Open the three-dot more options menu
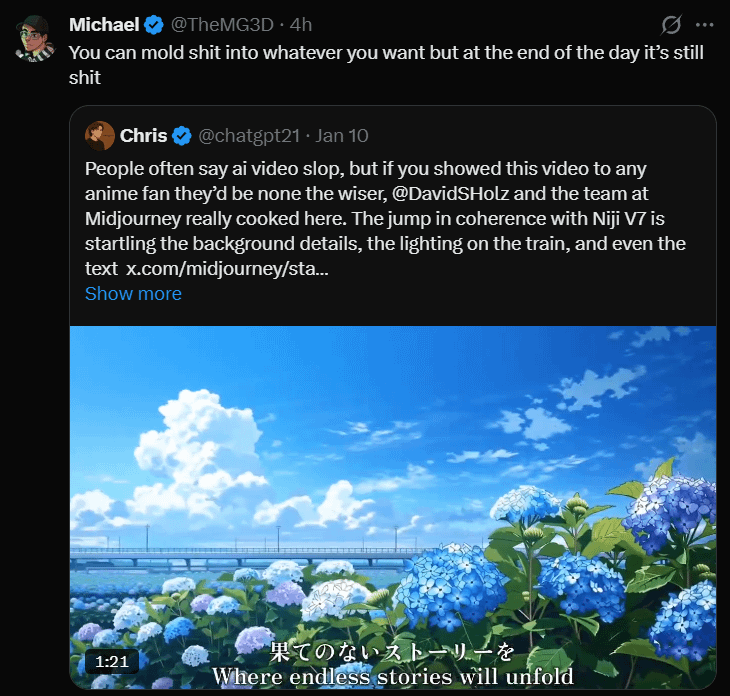Image resolution: width=730 pixels, height=696 pixels. coord(705,24)
